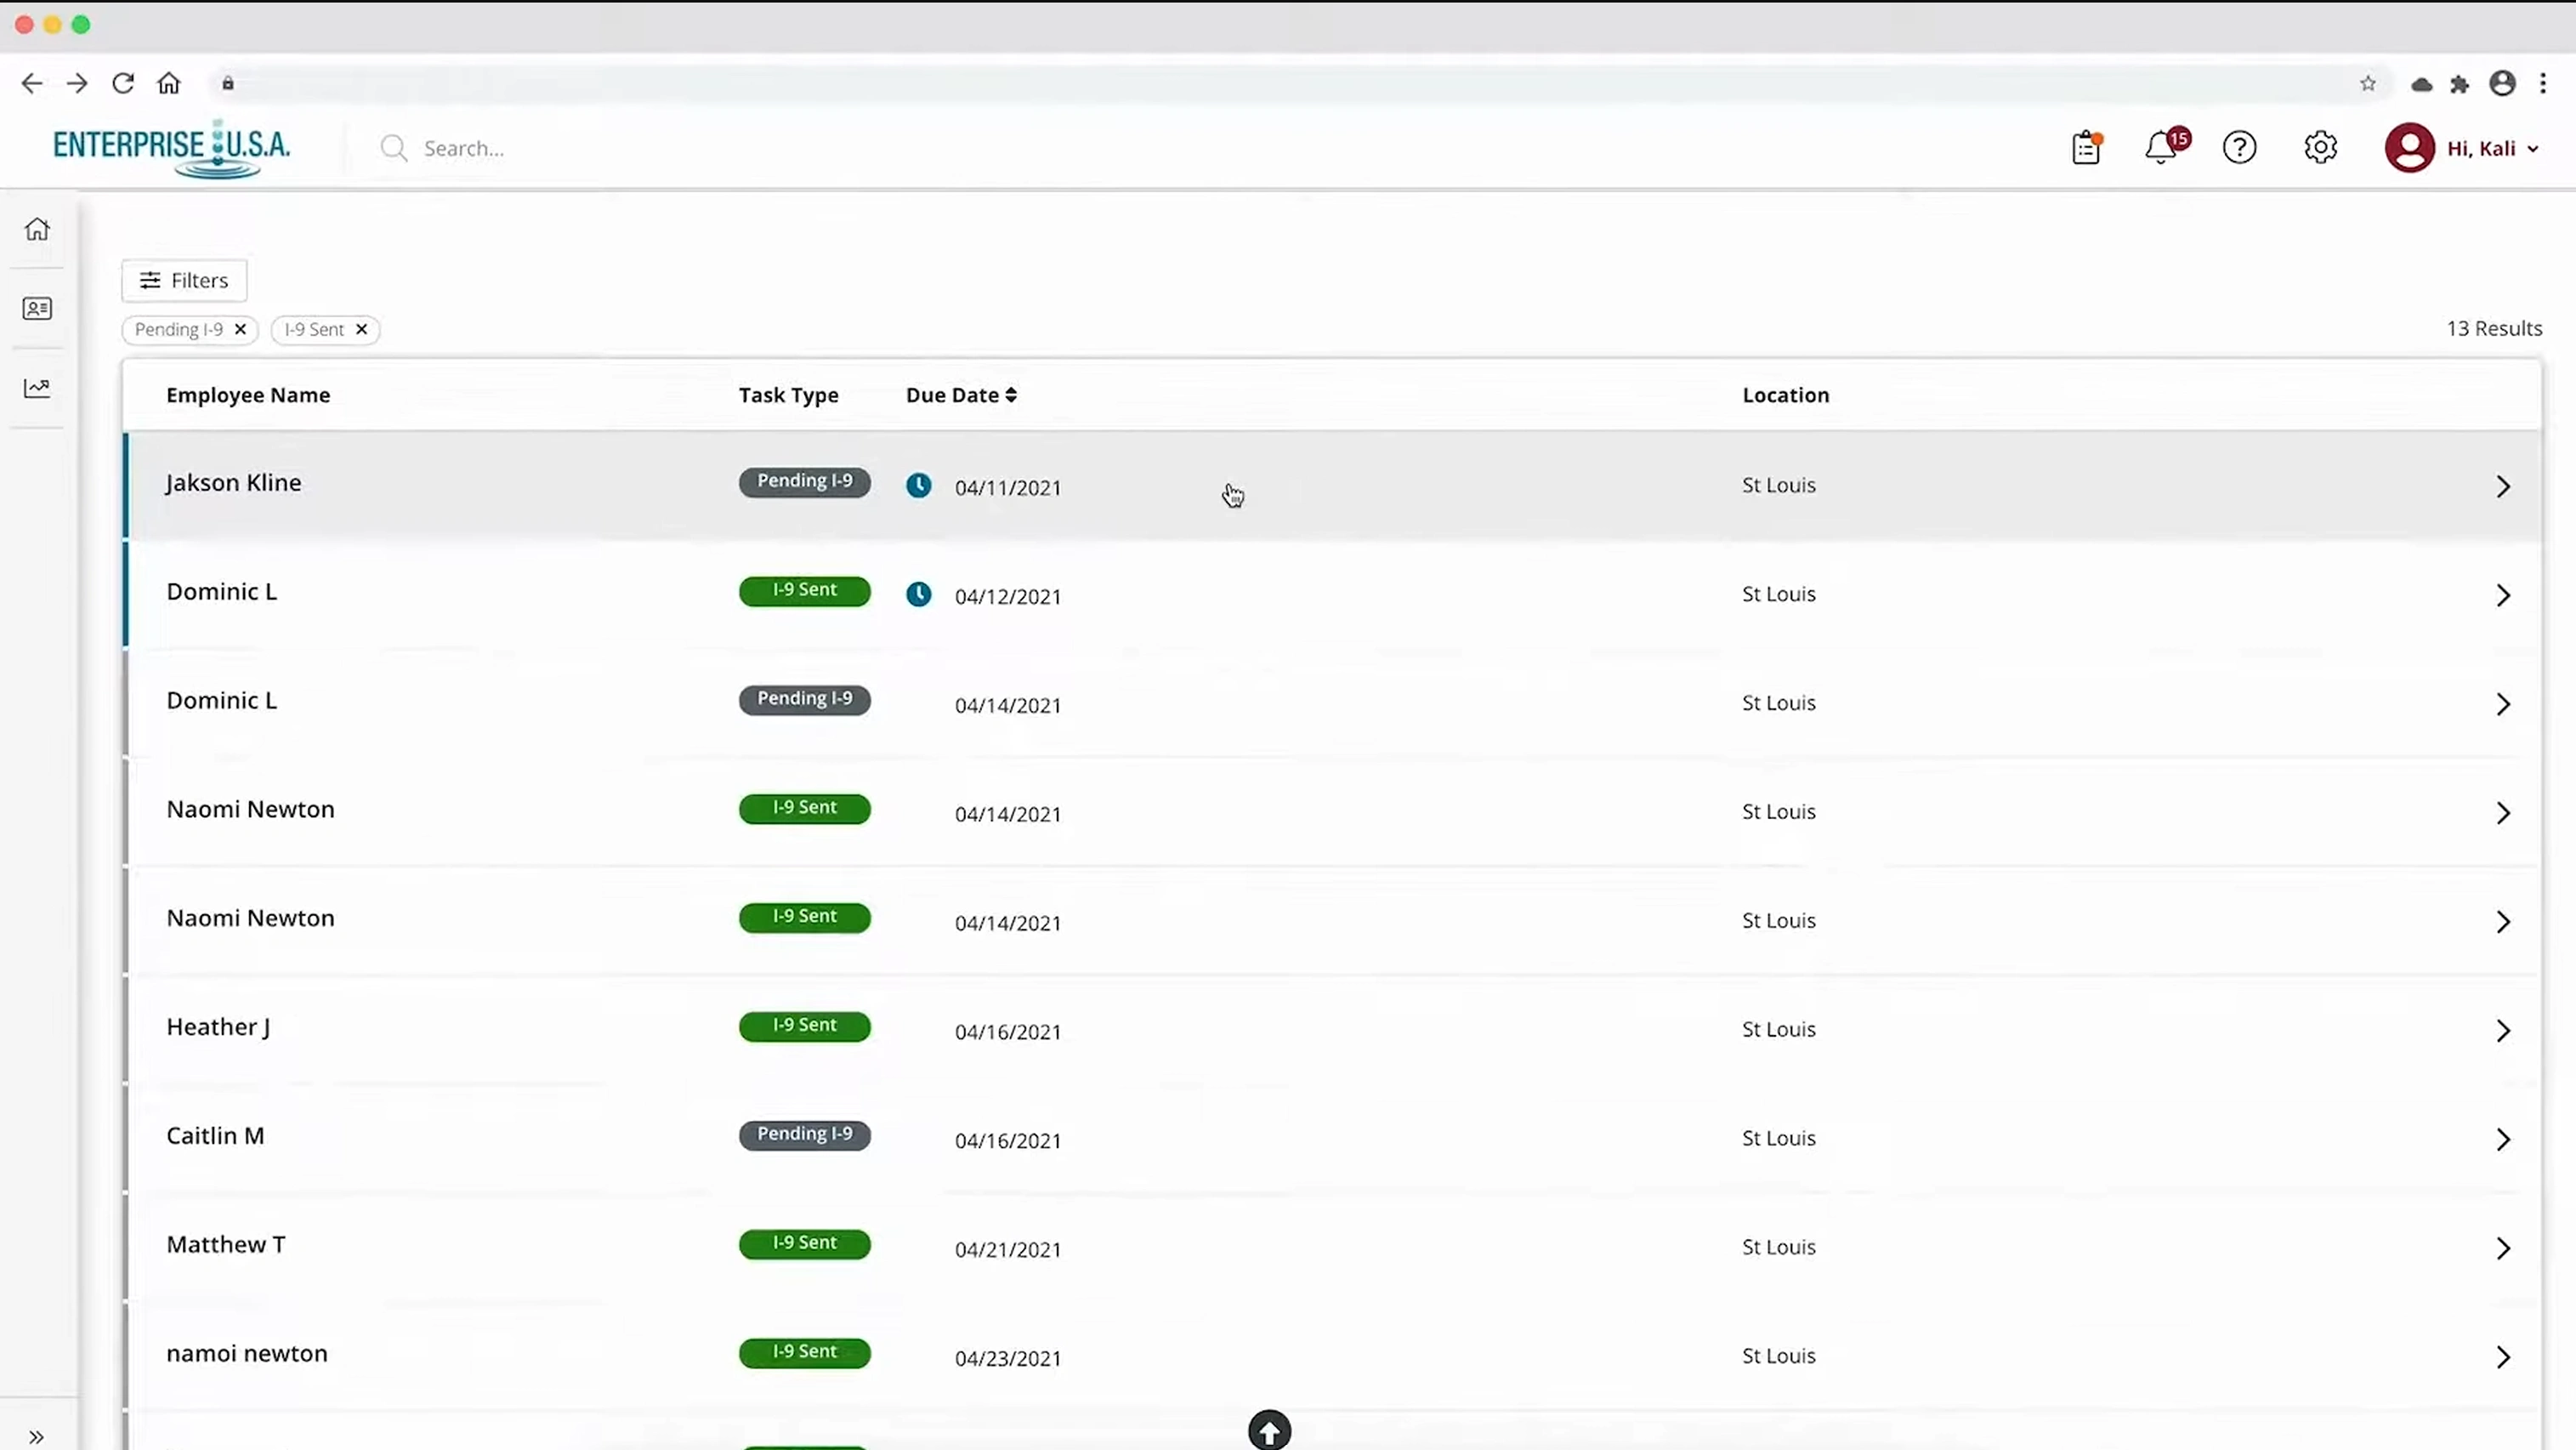Open the reports chart sidebar icon
The image size is (2576, 1450).
37,388
